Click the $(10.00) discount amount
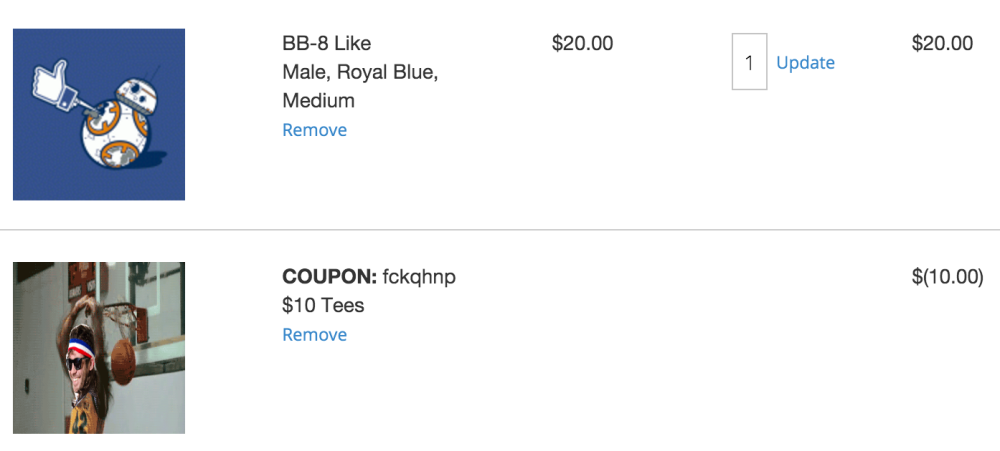This screenshot has height=451, width=1000. [947, 277]
